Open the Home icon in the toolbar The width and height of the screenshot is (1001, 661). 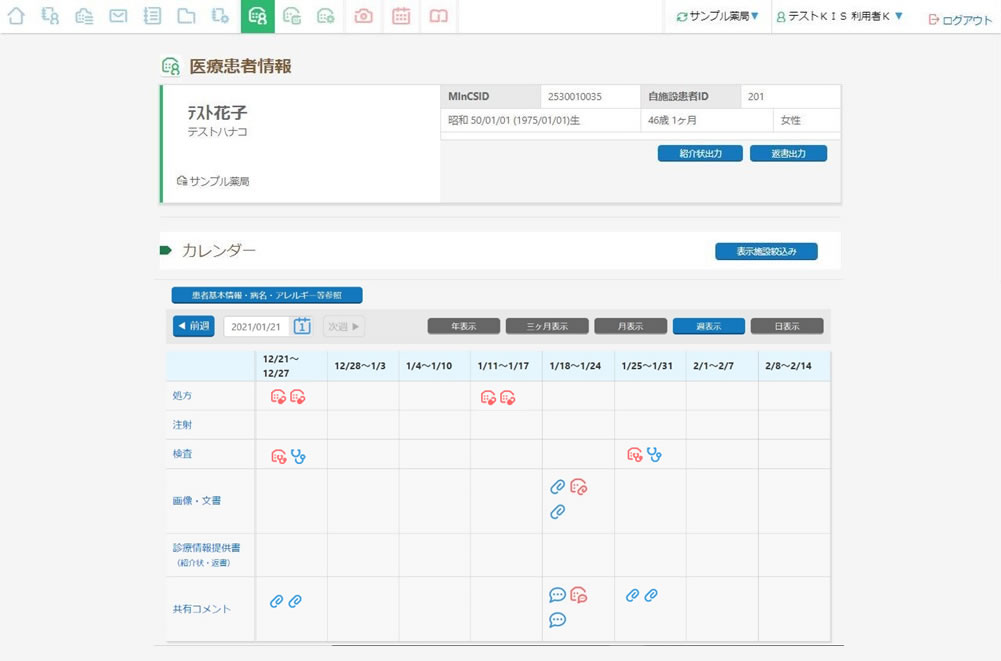(16, 16)
